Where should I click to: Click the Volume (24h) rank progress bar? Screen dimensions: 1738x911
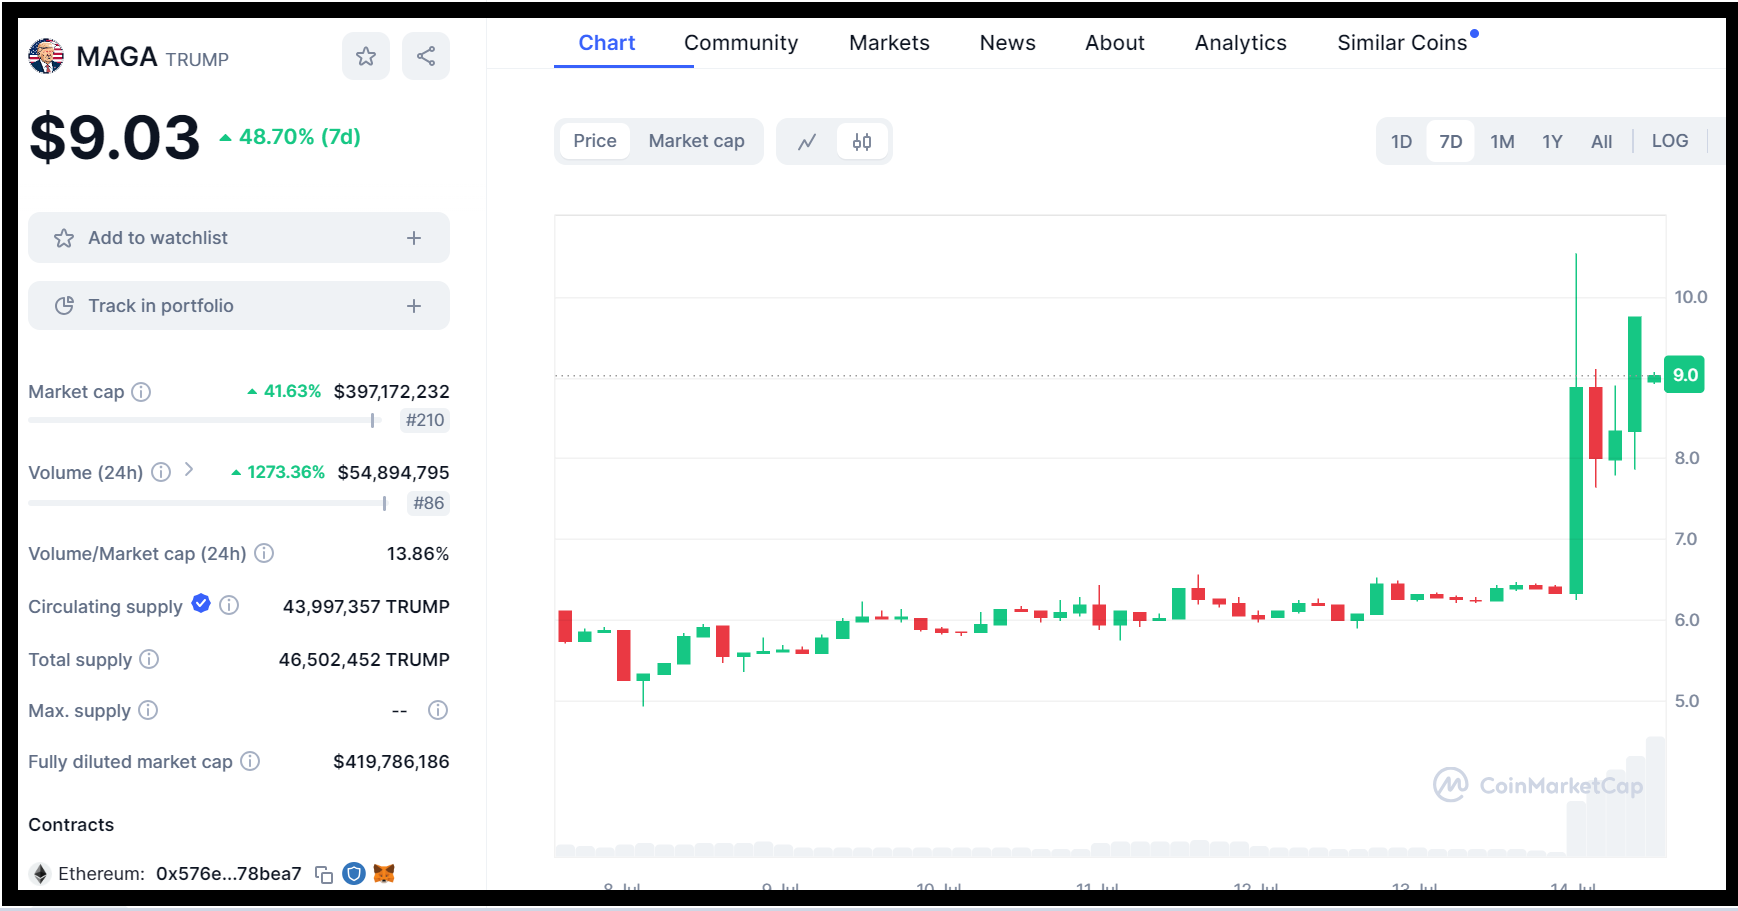(208, 503)
